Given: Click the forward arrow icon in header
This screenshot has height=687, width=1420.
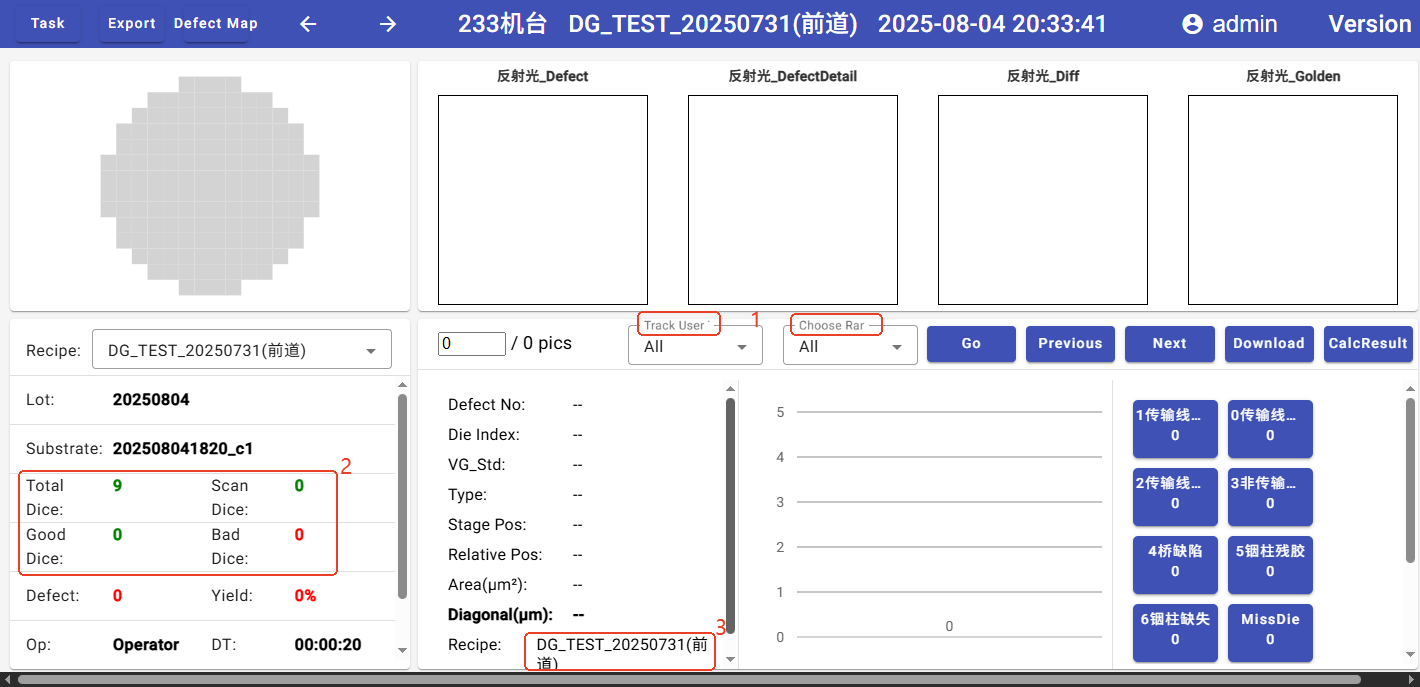Looking at the screenshot, I should [x=388, y=24].
